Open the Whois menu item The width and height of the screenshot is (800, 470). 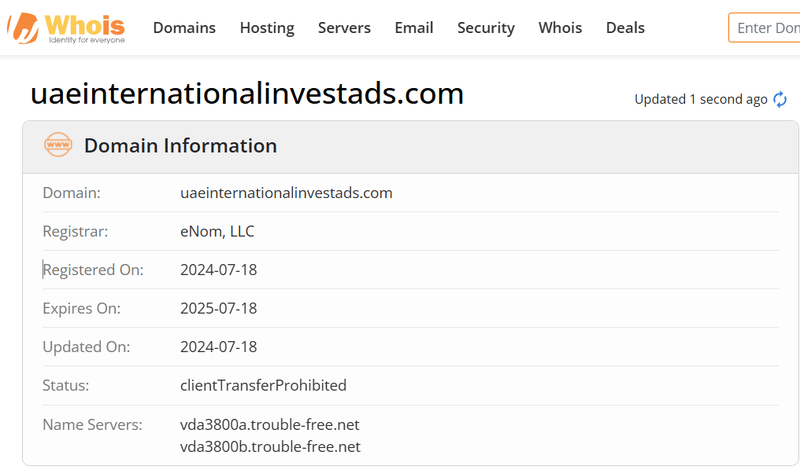(560, 28)
